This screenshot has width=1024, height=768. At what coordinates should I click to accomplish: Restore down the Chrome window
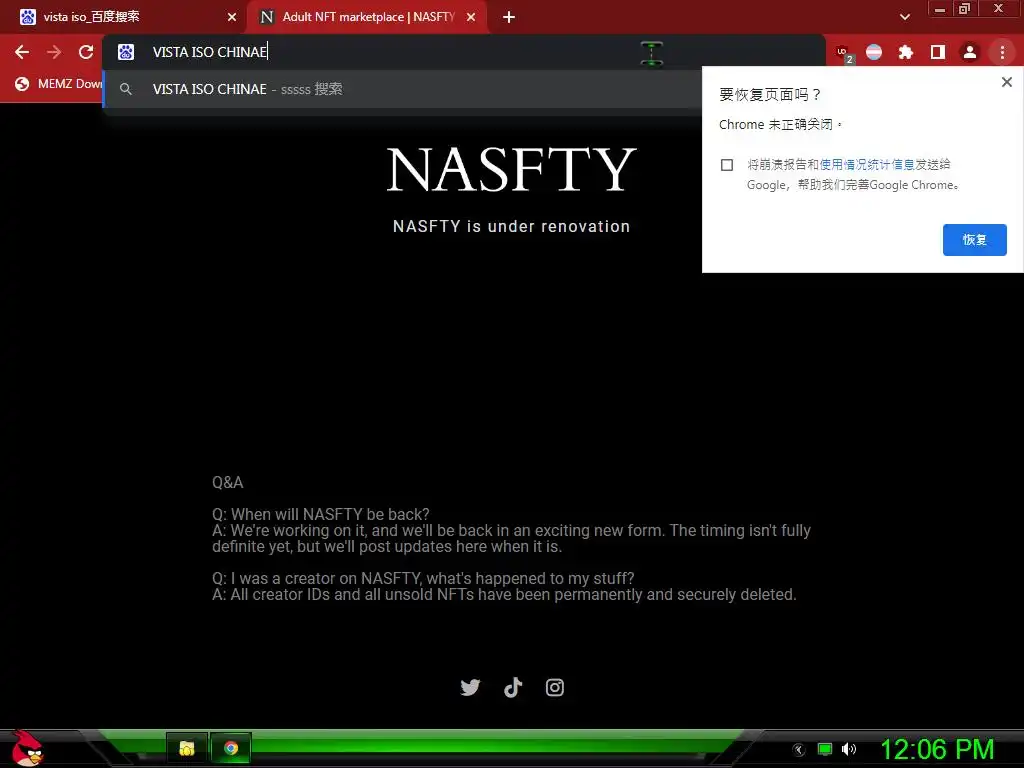click(964, 9)
